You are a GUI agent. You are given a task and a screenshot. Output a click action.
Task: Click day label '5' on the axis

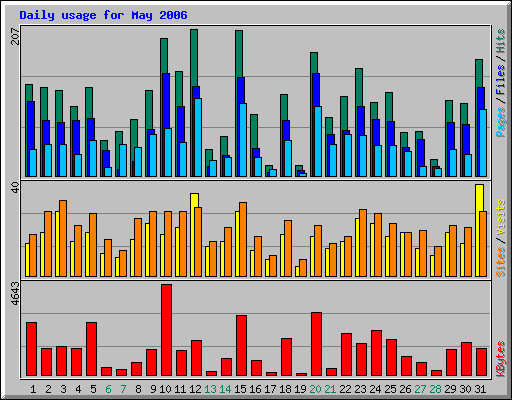coord(93,389)
